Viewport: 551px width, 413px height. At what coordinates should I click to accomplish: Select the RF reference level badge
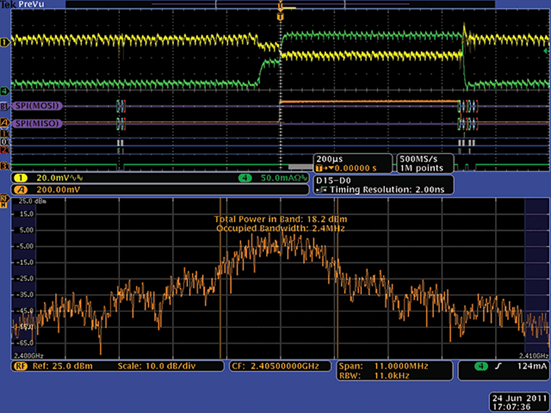pyautogui.click(x=20, y=366)
